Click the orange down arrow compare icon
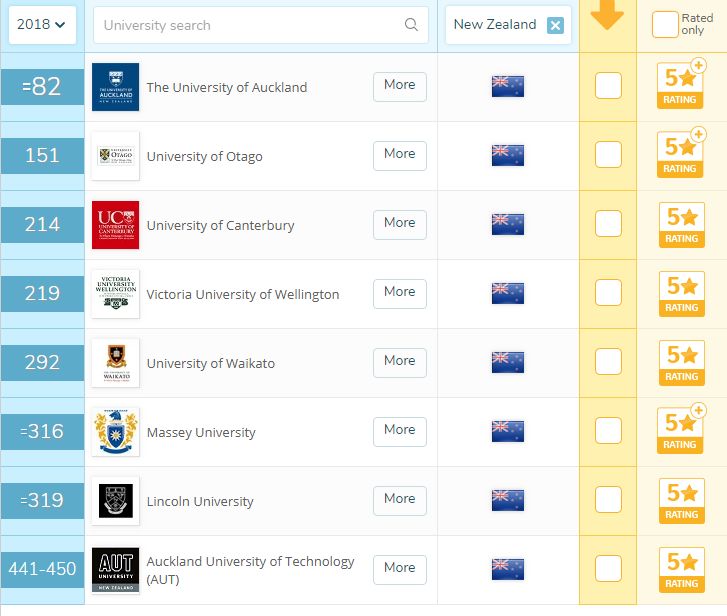The height and width of the screenshot is (616, 727). tap(607, 17)
